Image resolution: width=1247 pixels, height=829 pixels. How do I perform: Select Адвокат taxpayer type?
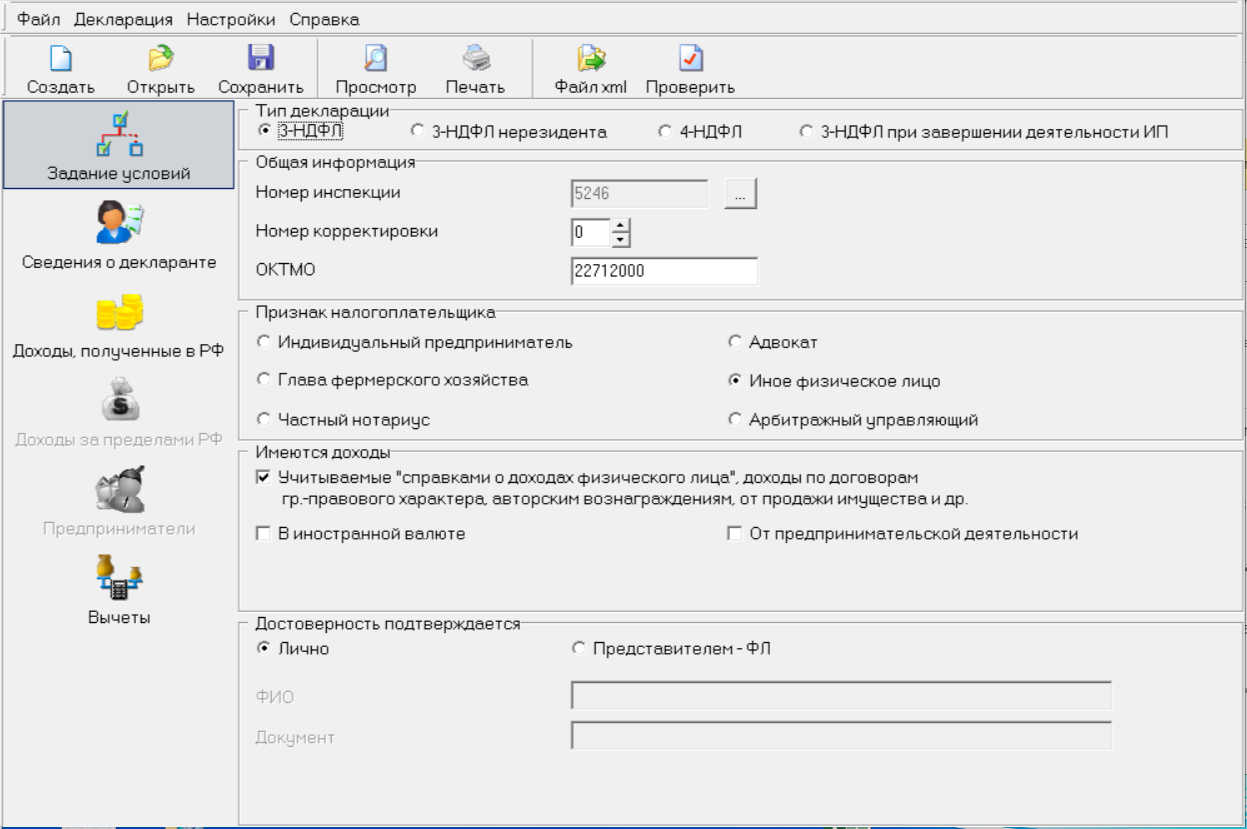pos(735,343)
